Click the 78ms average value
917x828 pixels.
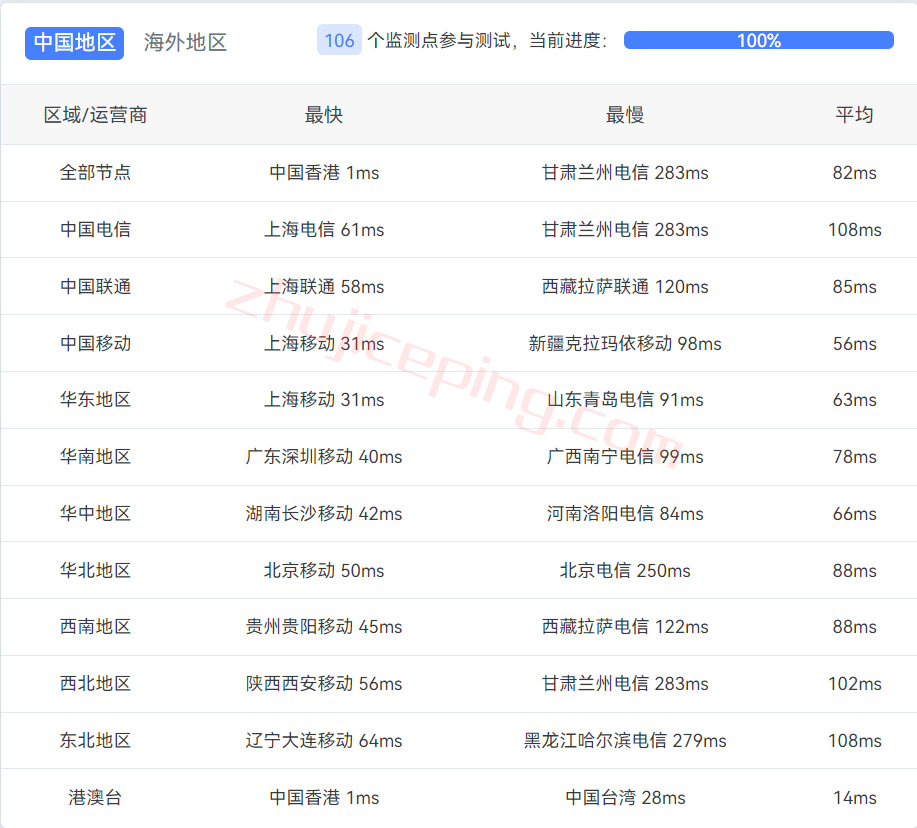pyautogui.click(x=854, y=456)
